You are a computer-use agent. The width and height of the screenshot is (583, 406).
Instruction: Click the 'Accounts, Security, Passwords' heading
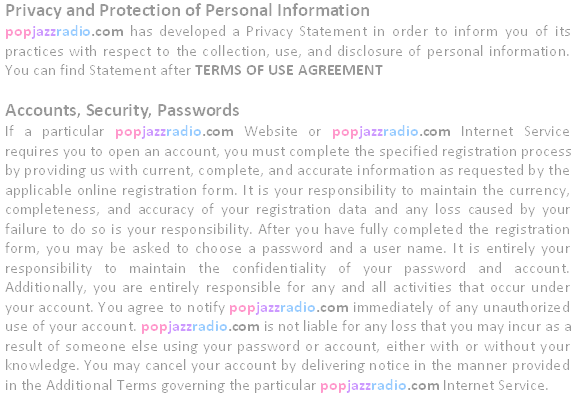pos(122,110)
